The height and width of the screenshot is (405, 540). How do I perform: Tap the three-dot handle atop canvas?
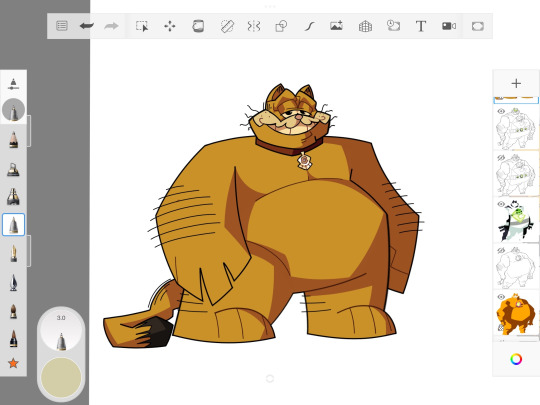pos(270,7)
